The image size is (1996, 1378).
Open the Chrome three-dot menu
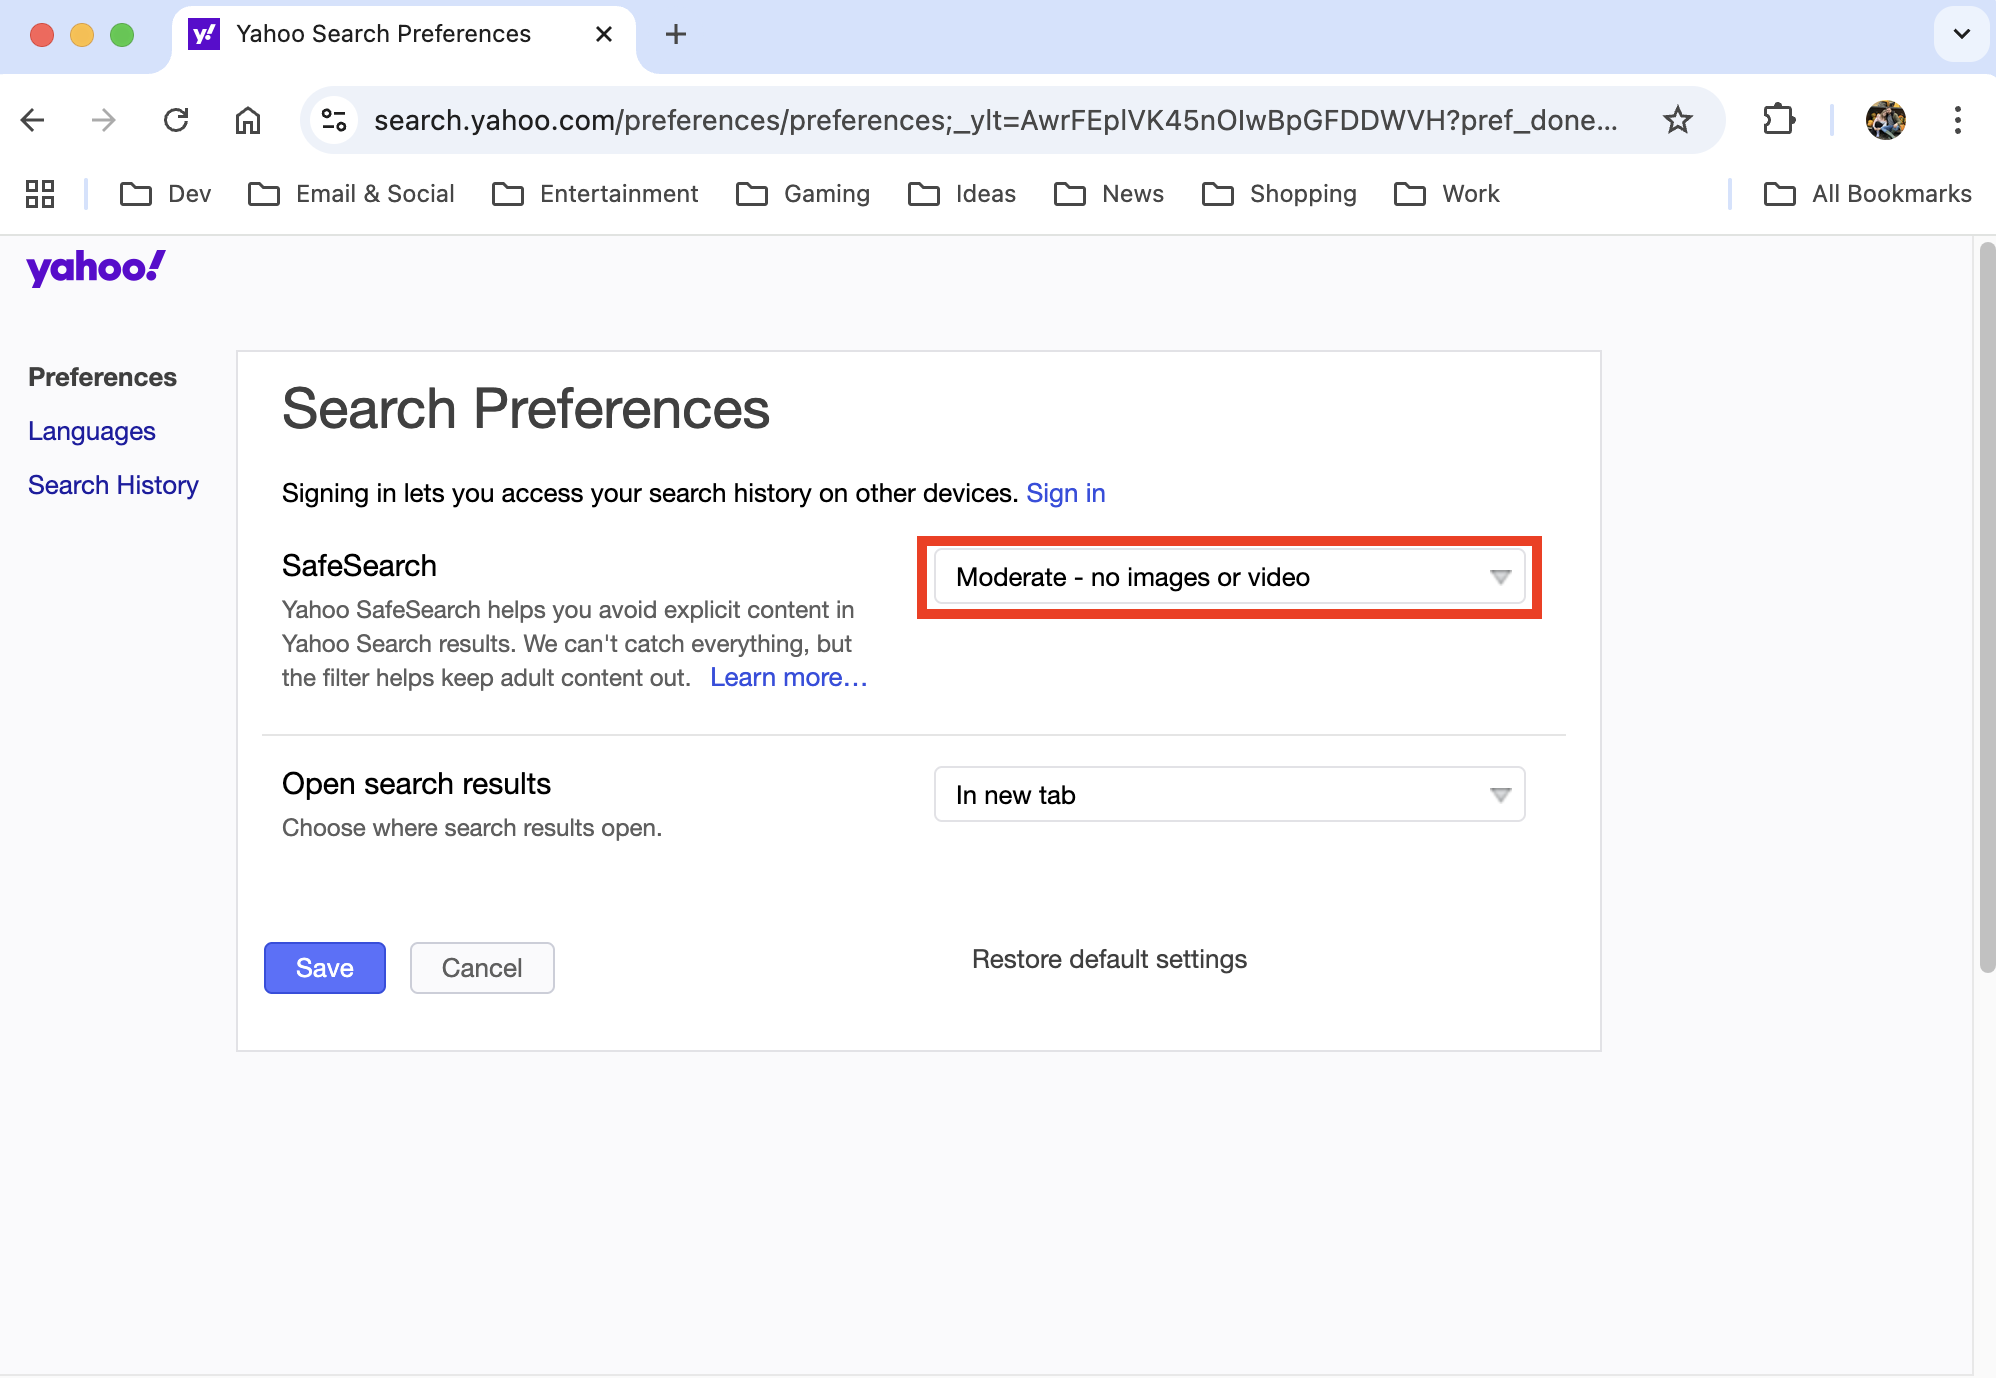pyautogui.click(x=1958, y=121)
